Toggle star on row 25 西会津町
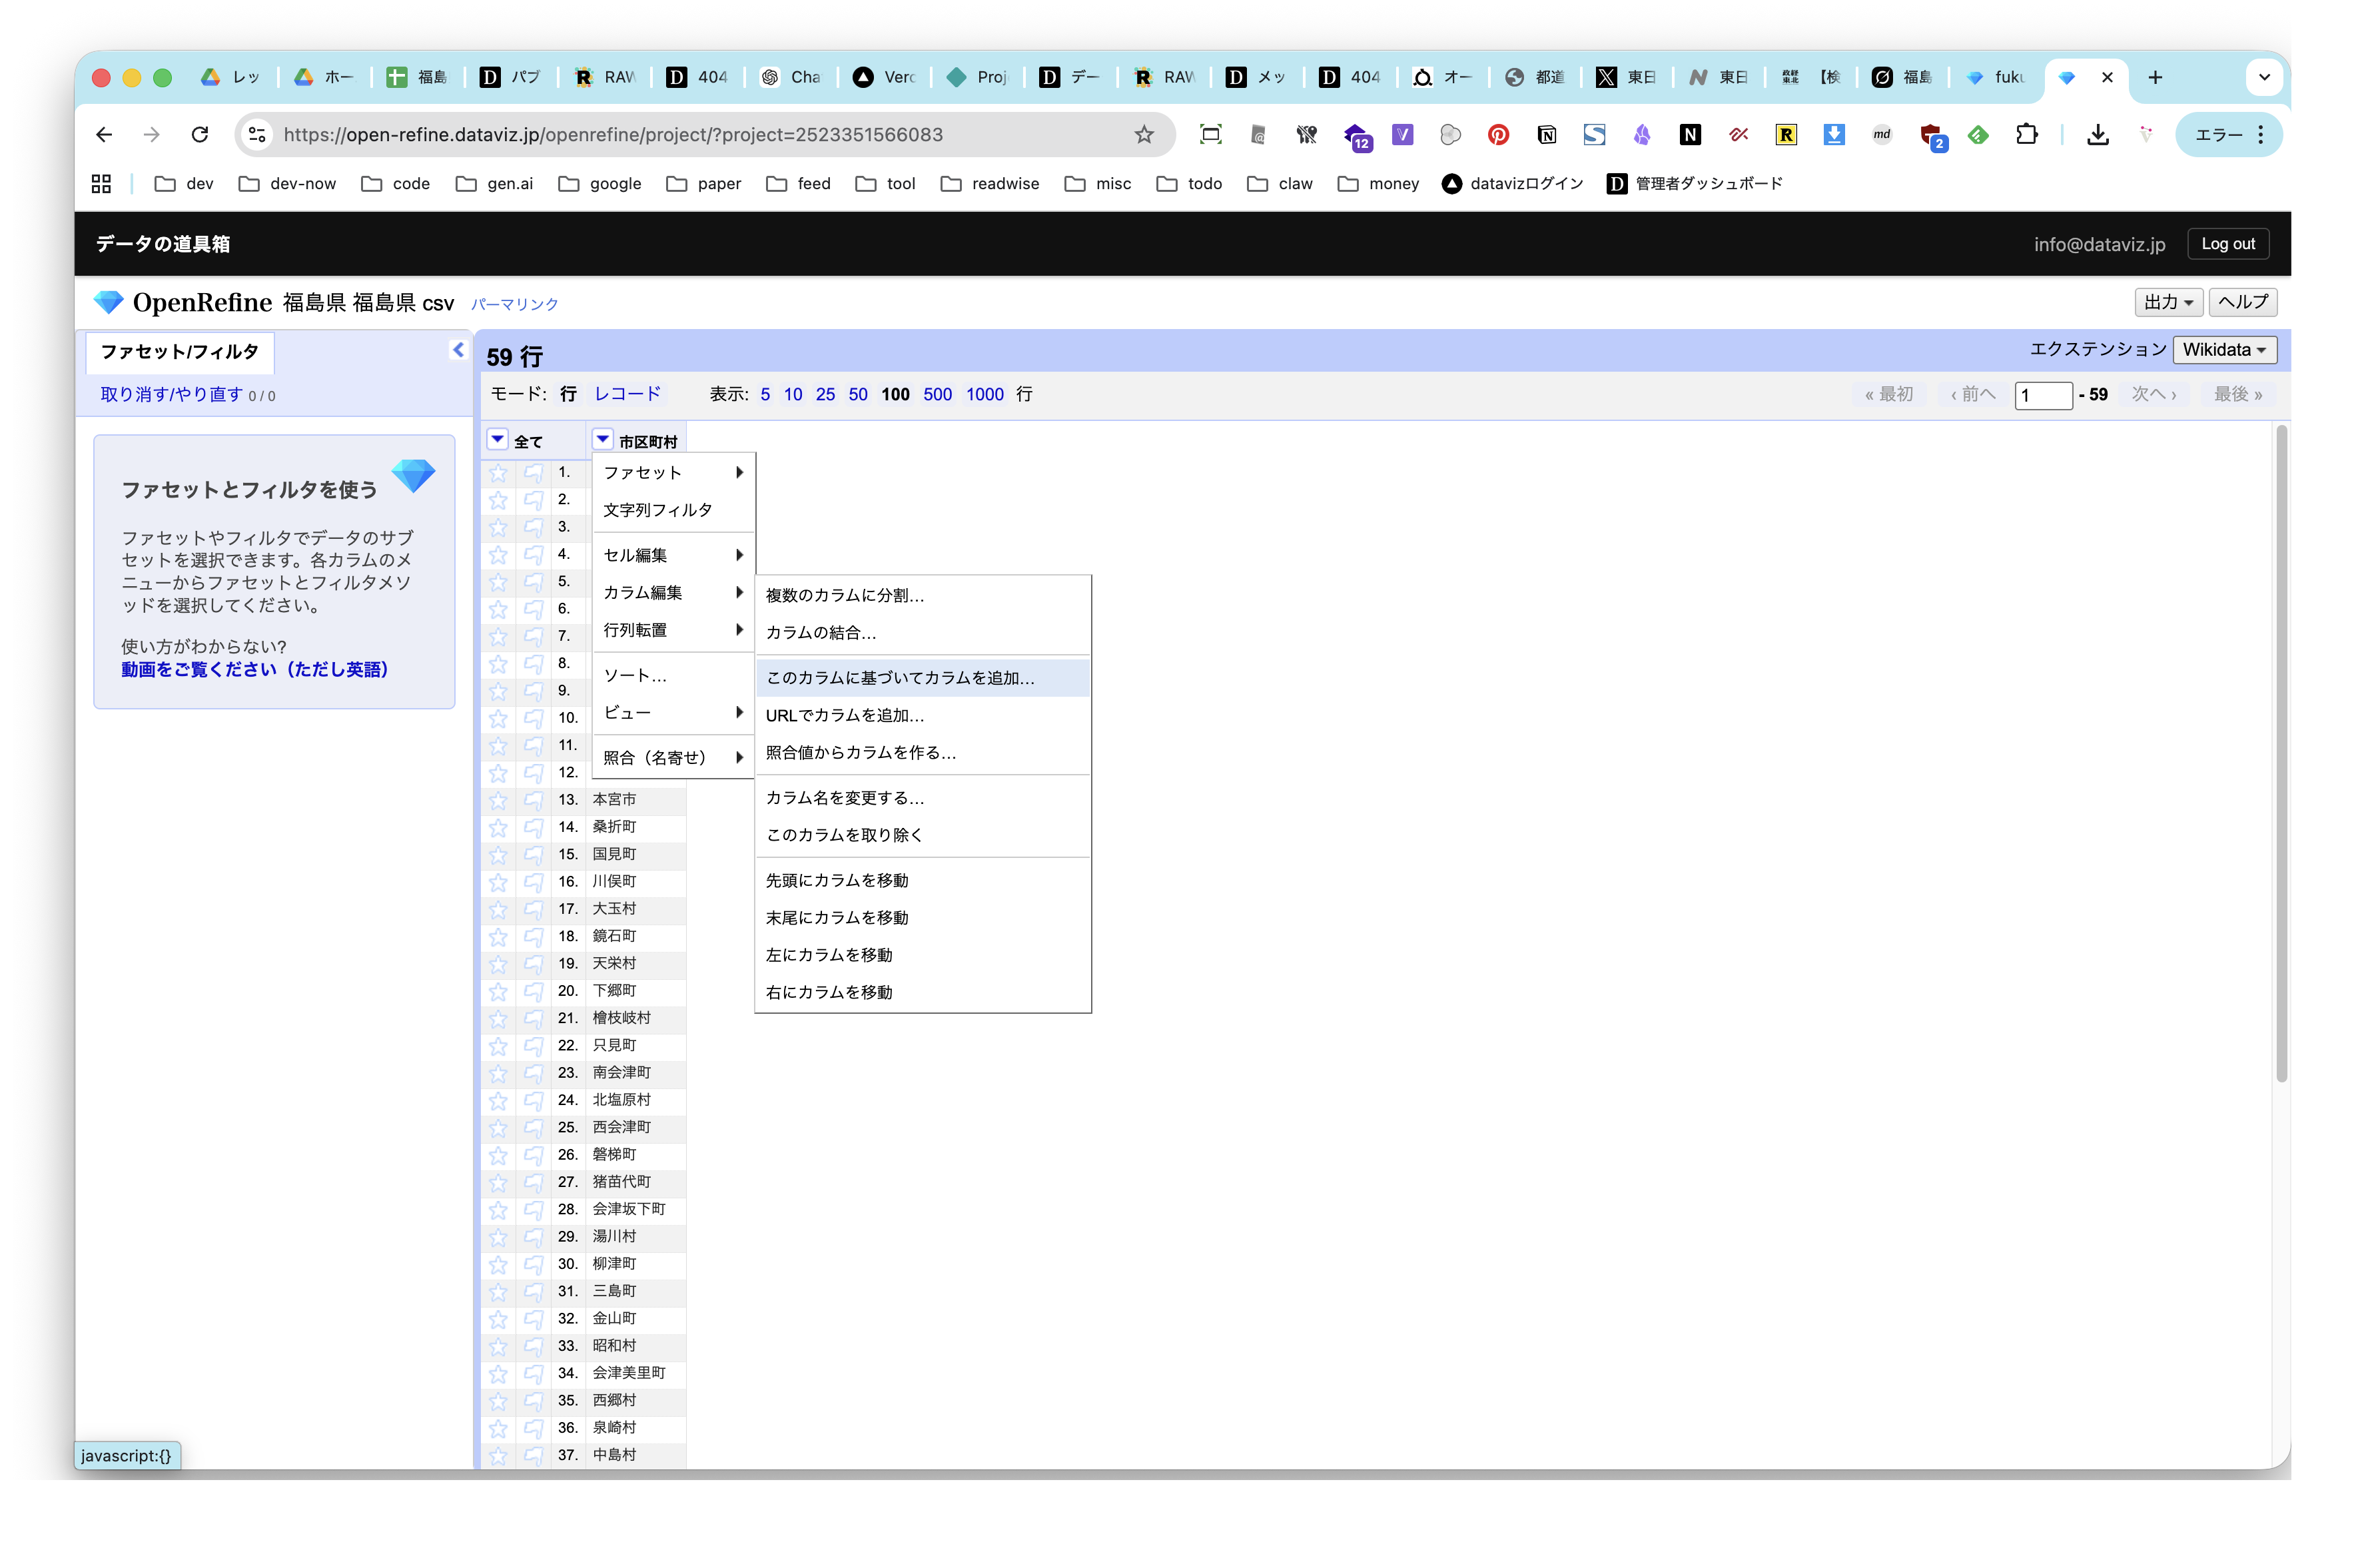Image resolution: width=2366 pixels, height=1568 pixels. pos(498,1127)
